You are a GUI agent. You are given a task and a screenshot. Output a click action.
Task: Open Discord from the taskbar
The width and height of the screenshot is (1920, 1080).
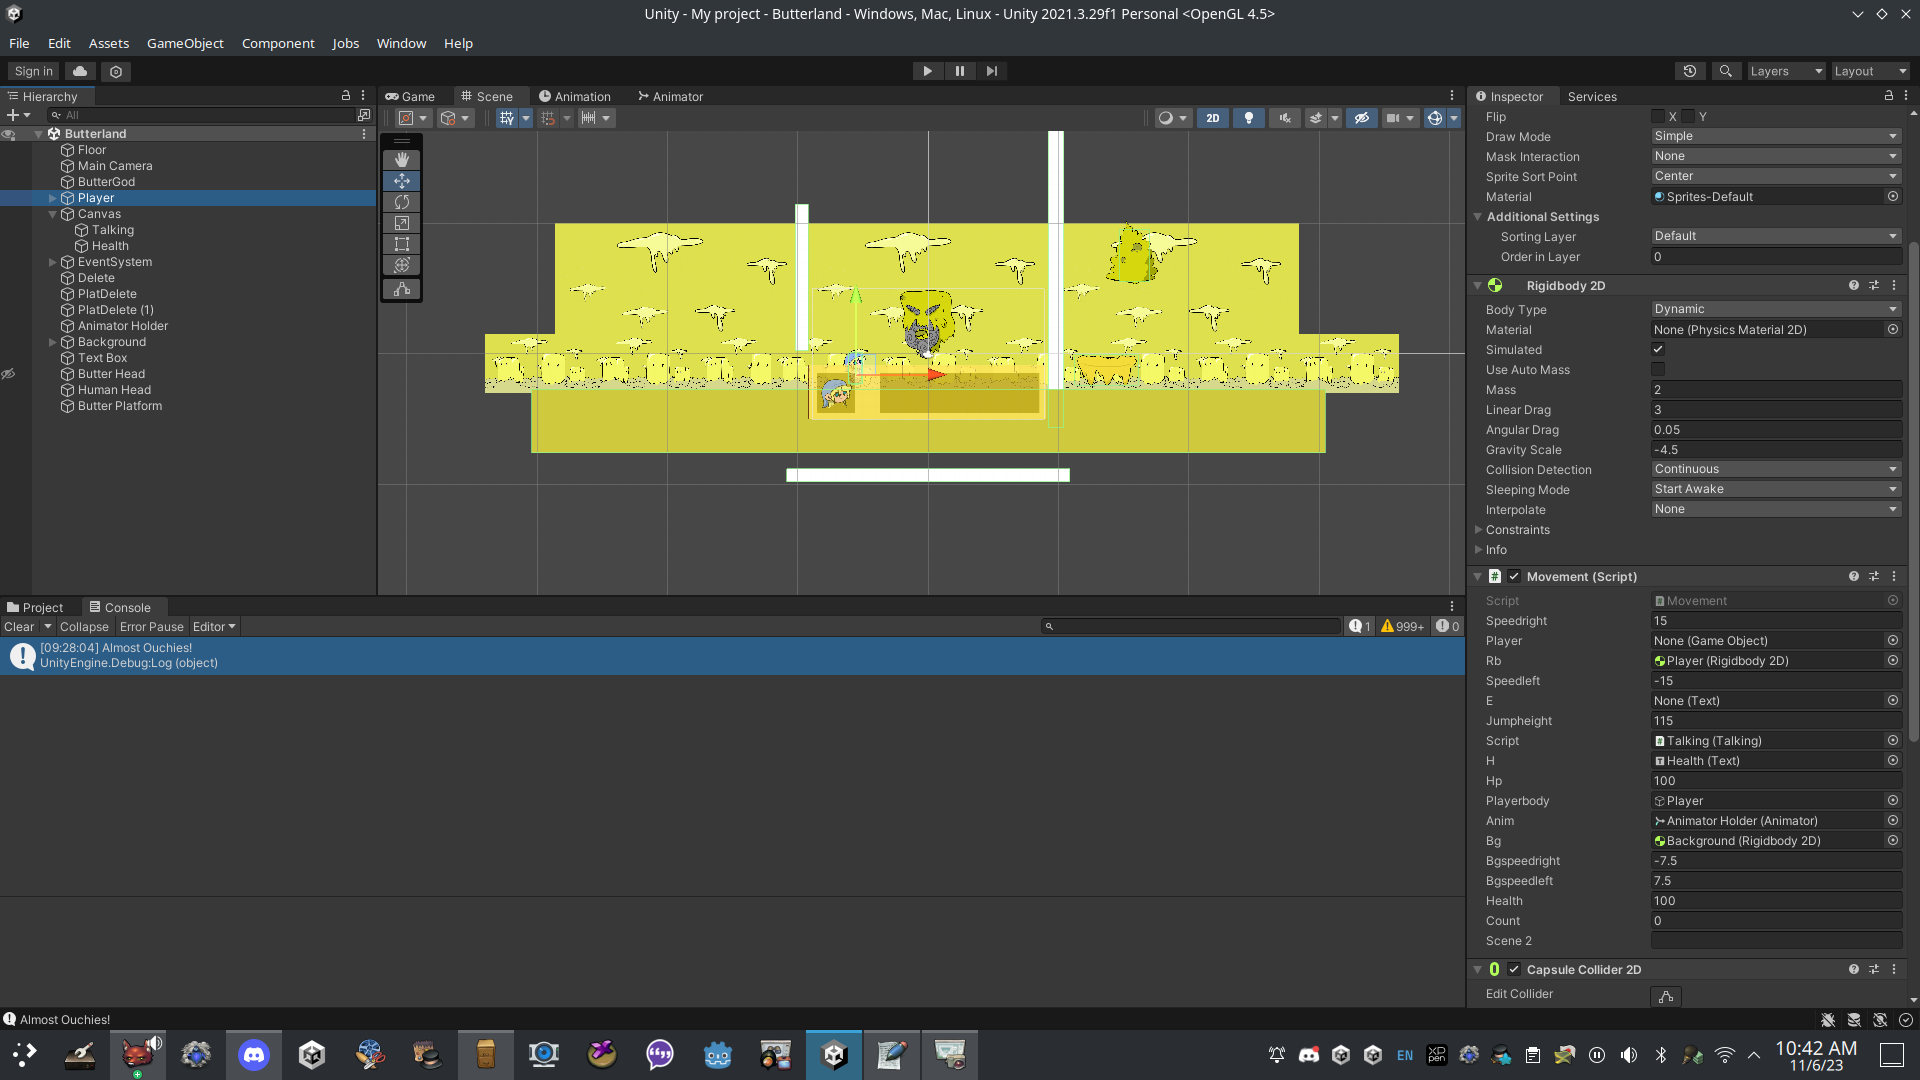coord(254,1054)
